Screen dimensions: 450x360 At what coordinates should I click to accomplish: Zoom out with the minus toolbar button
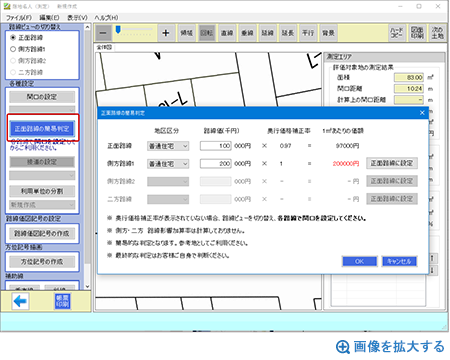103,33
